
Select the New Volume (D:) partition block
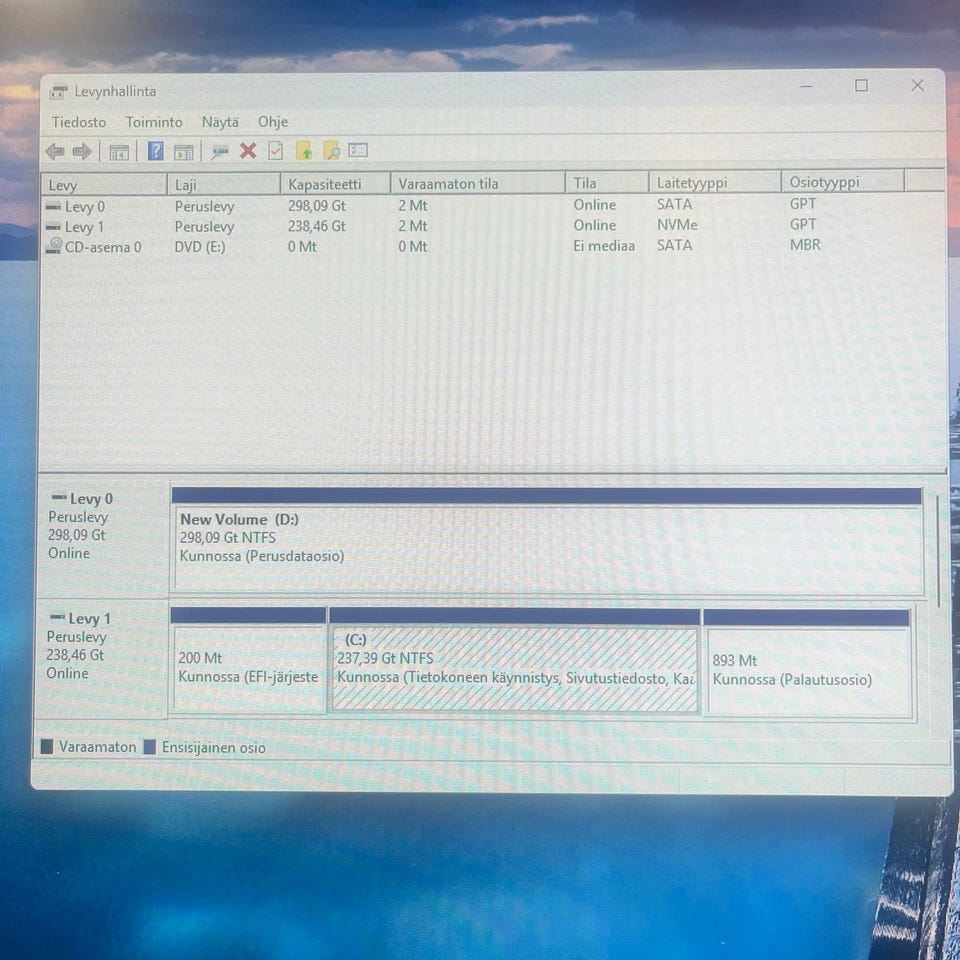pos(547,541)
